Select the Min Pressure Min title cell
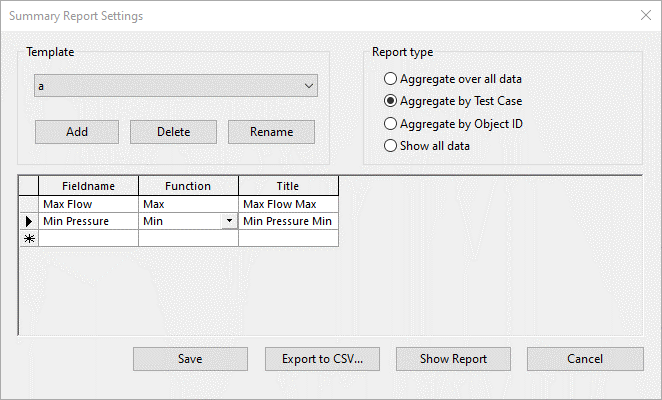This screenshot has height=400, width=662. 288,221
